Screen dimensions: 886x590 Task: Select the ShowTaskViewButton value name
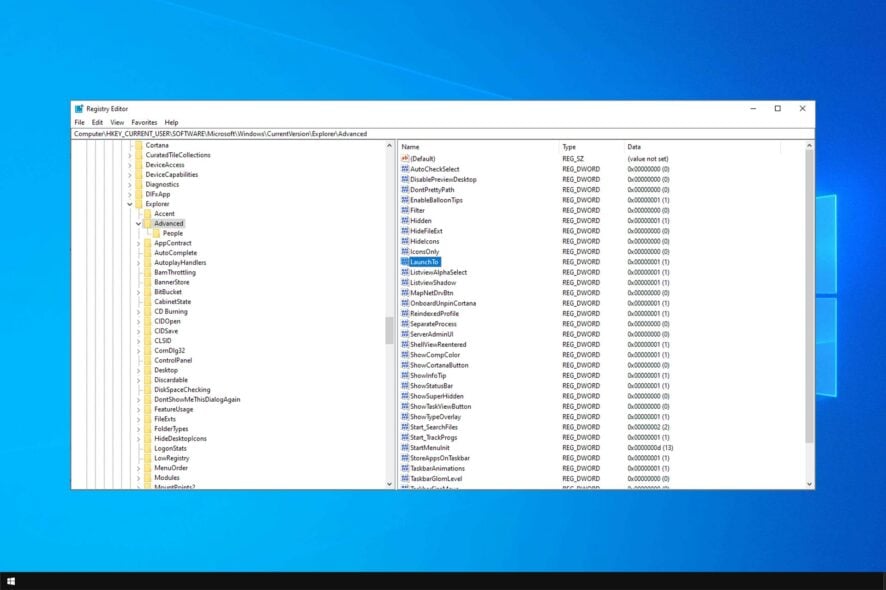click(x=441, y=406)
